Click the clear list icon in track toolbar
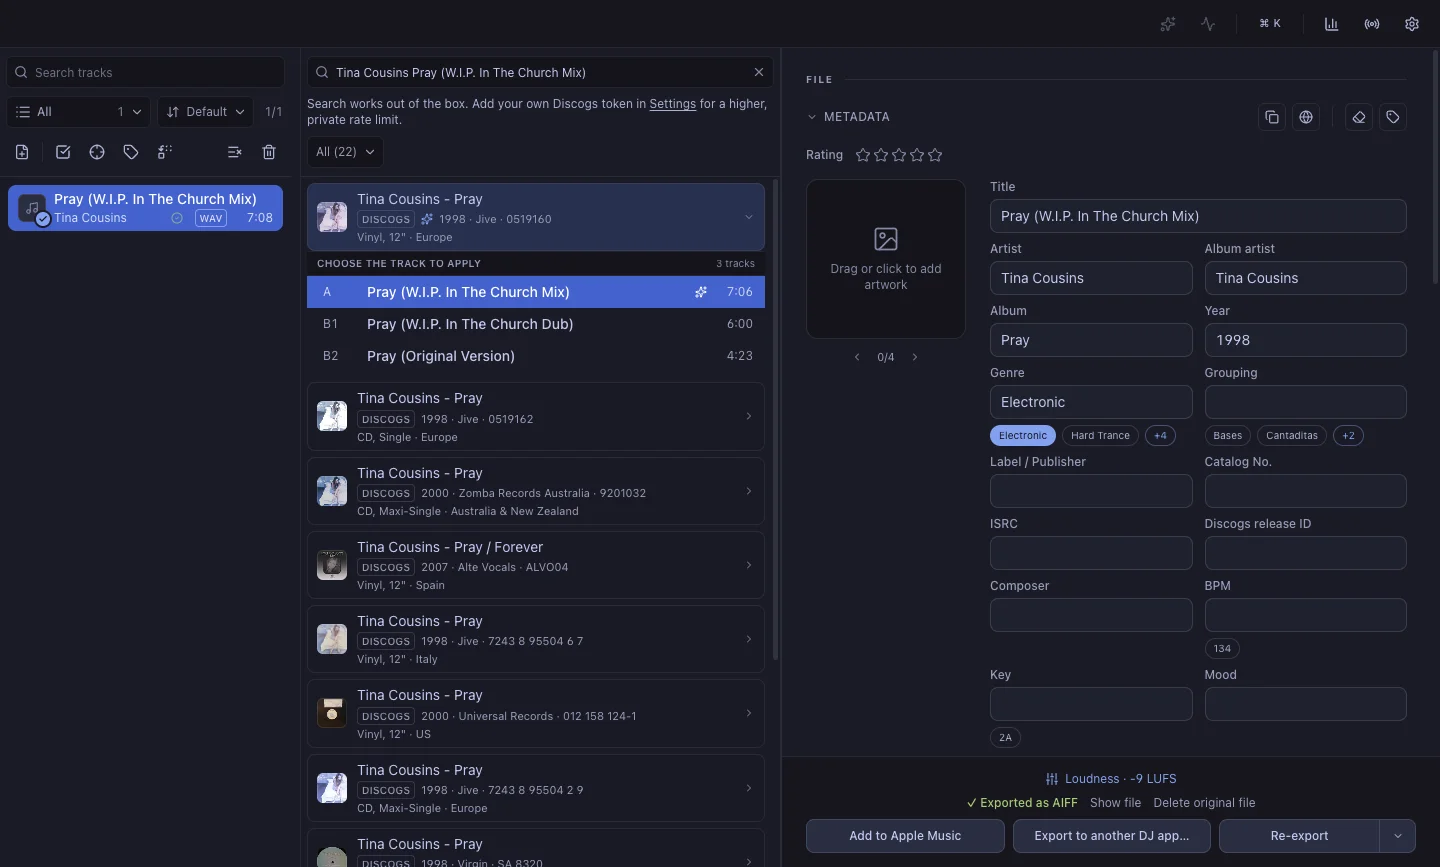Screen dimensions: 1440x867 pos(234,152)
